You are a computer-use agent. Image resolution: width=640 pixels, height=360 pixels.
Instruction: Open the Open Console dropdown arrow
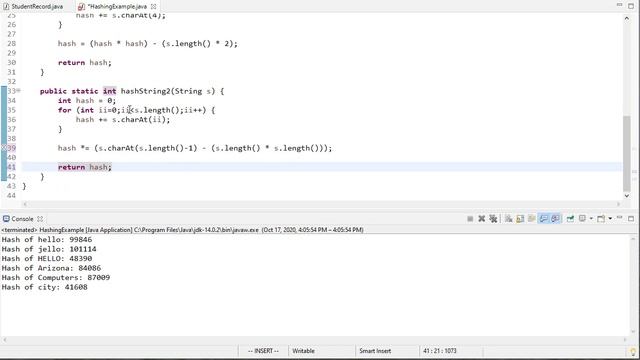[x=610, y=218]
